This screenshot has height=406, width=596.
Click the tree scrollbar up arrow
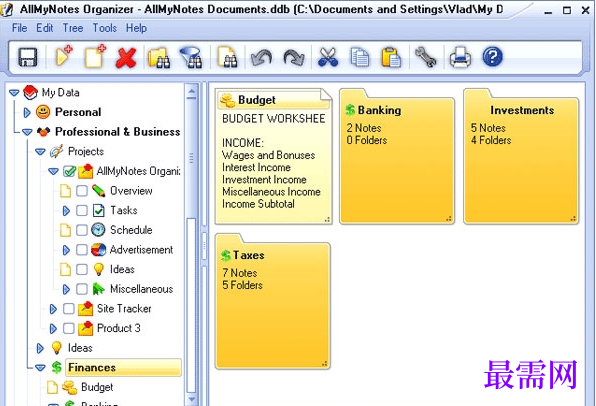(191, 92)
